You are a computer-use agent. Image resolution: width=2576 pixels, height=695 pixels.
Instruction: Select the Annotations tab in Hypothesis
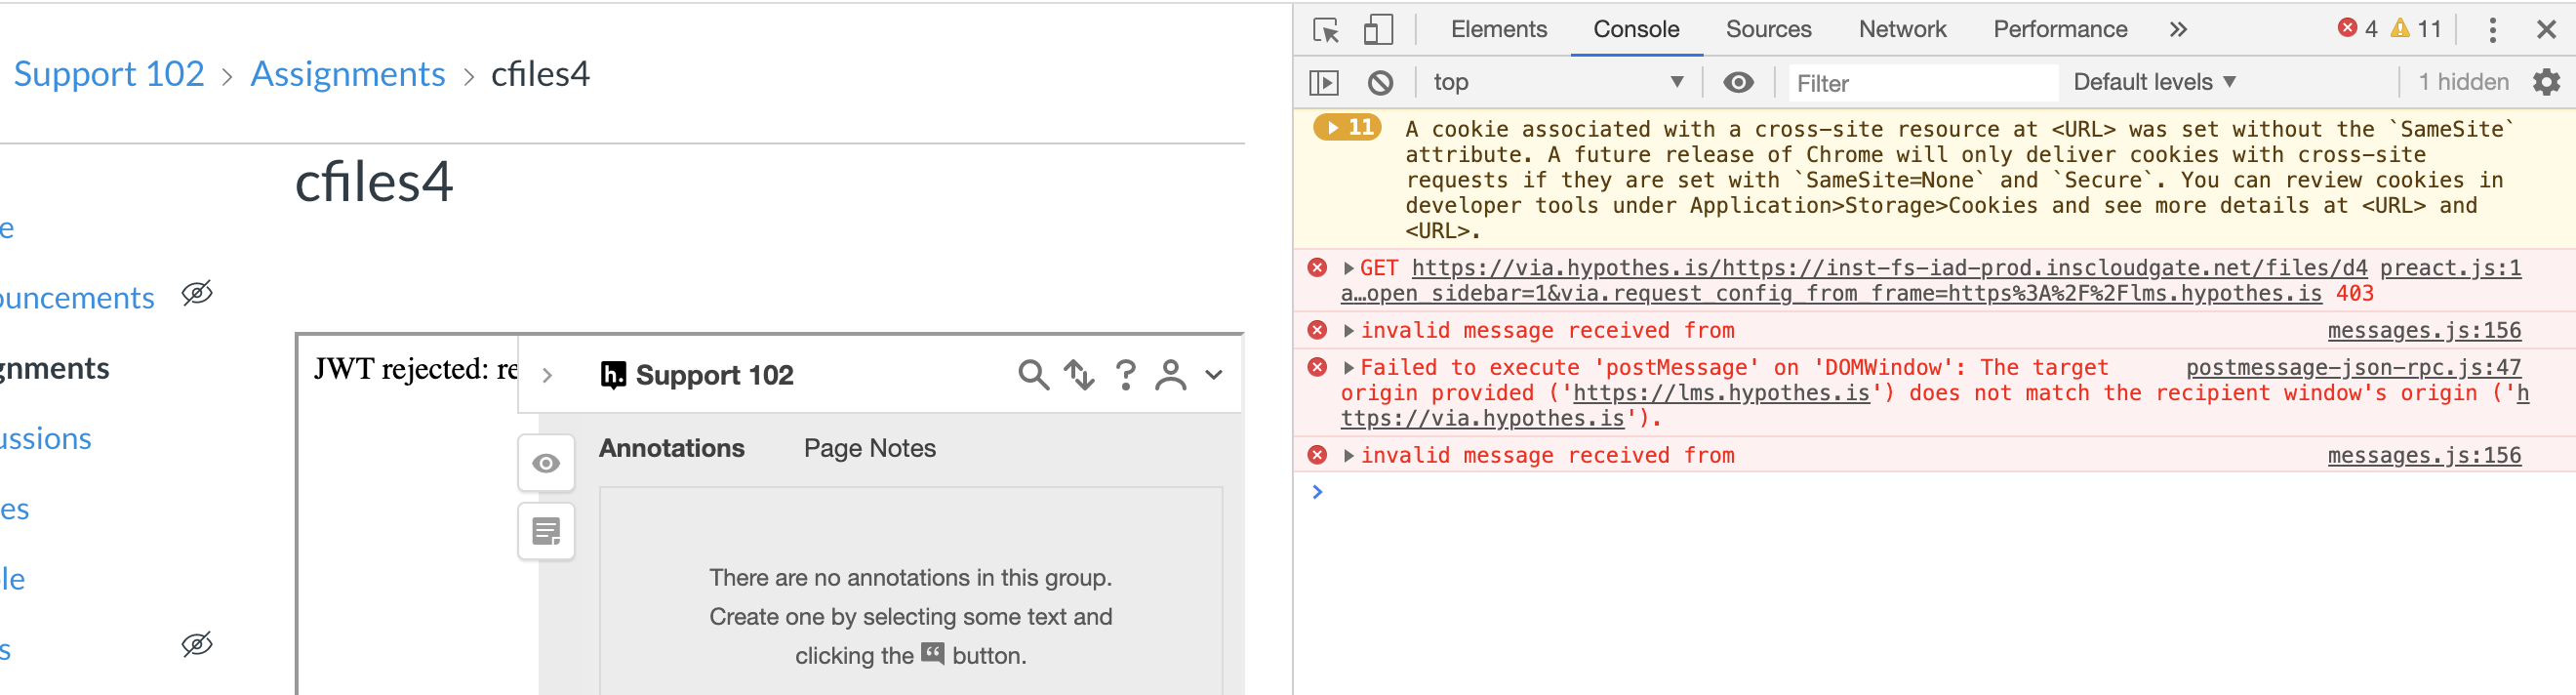671,448
